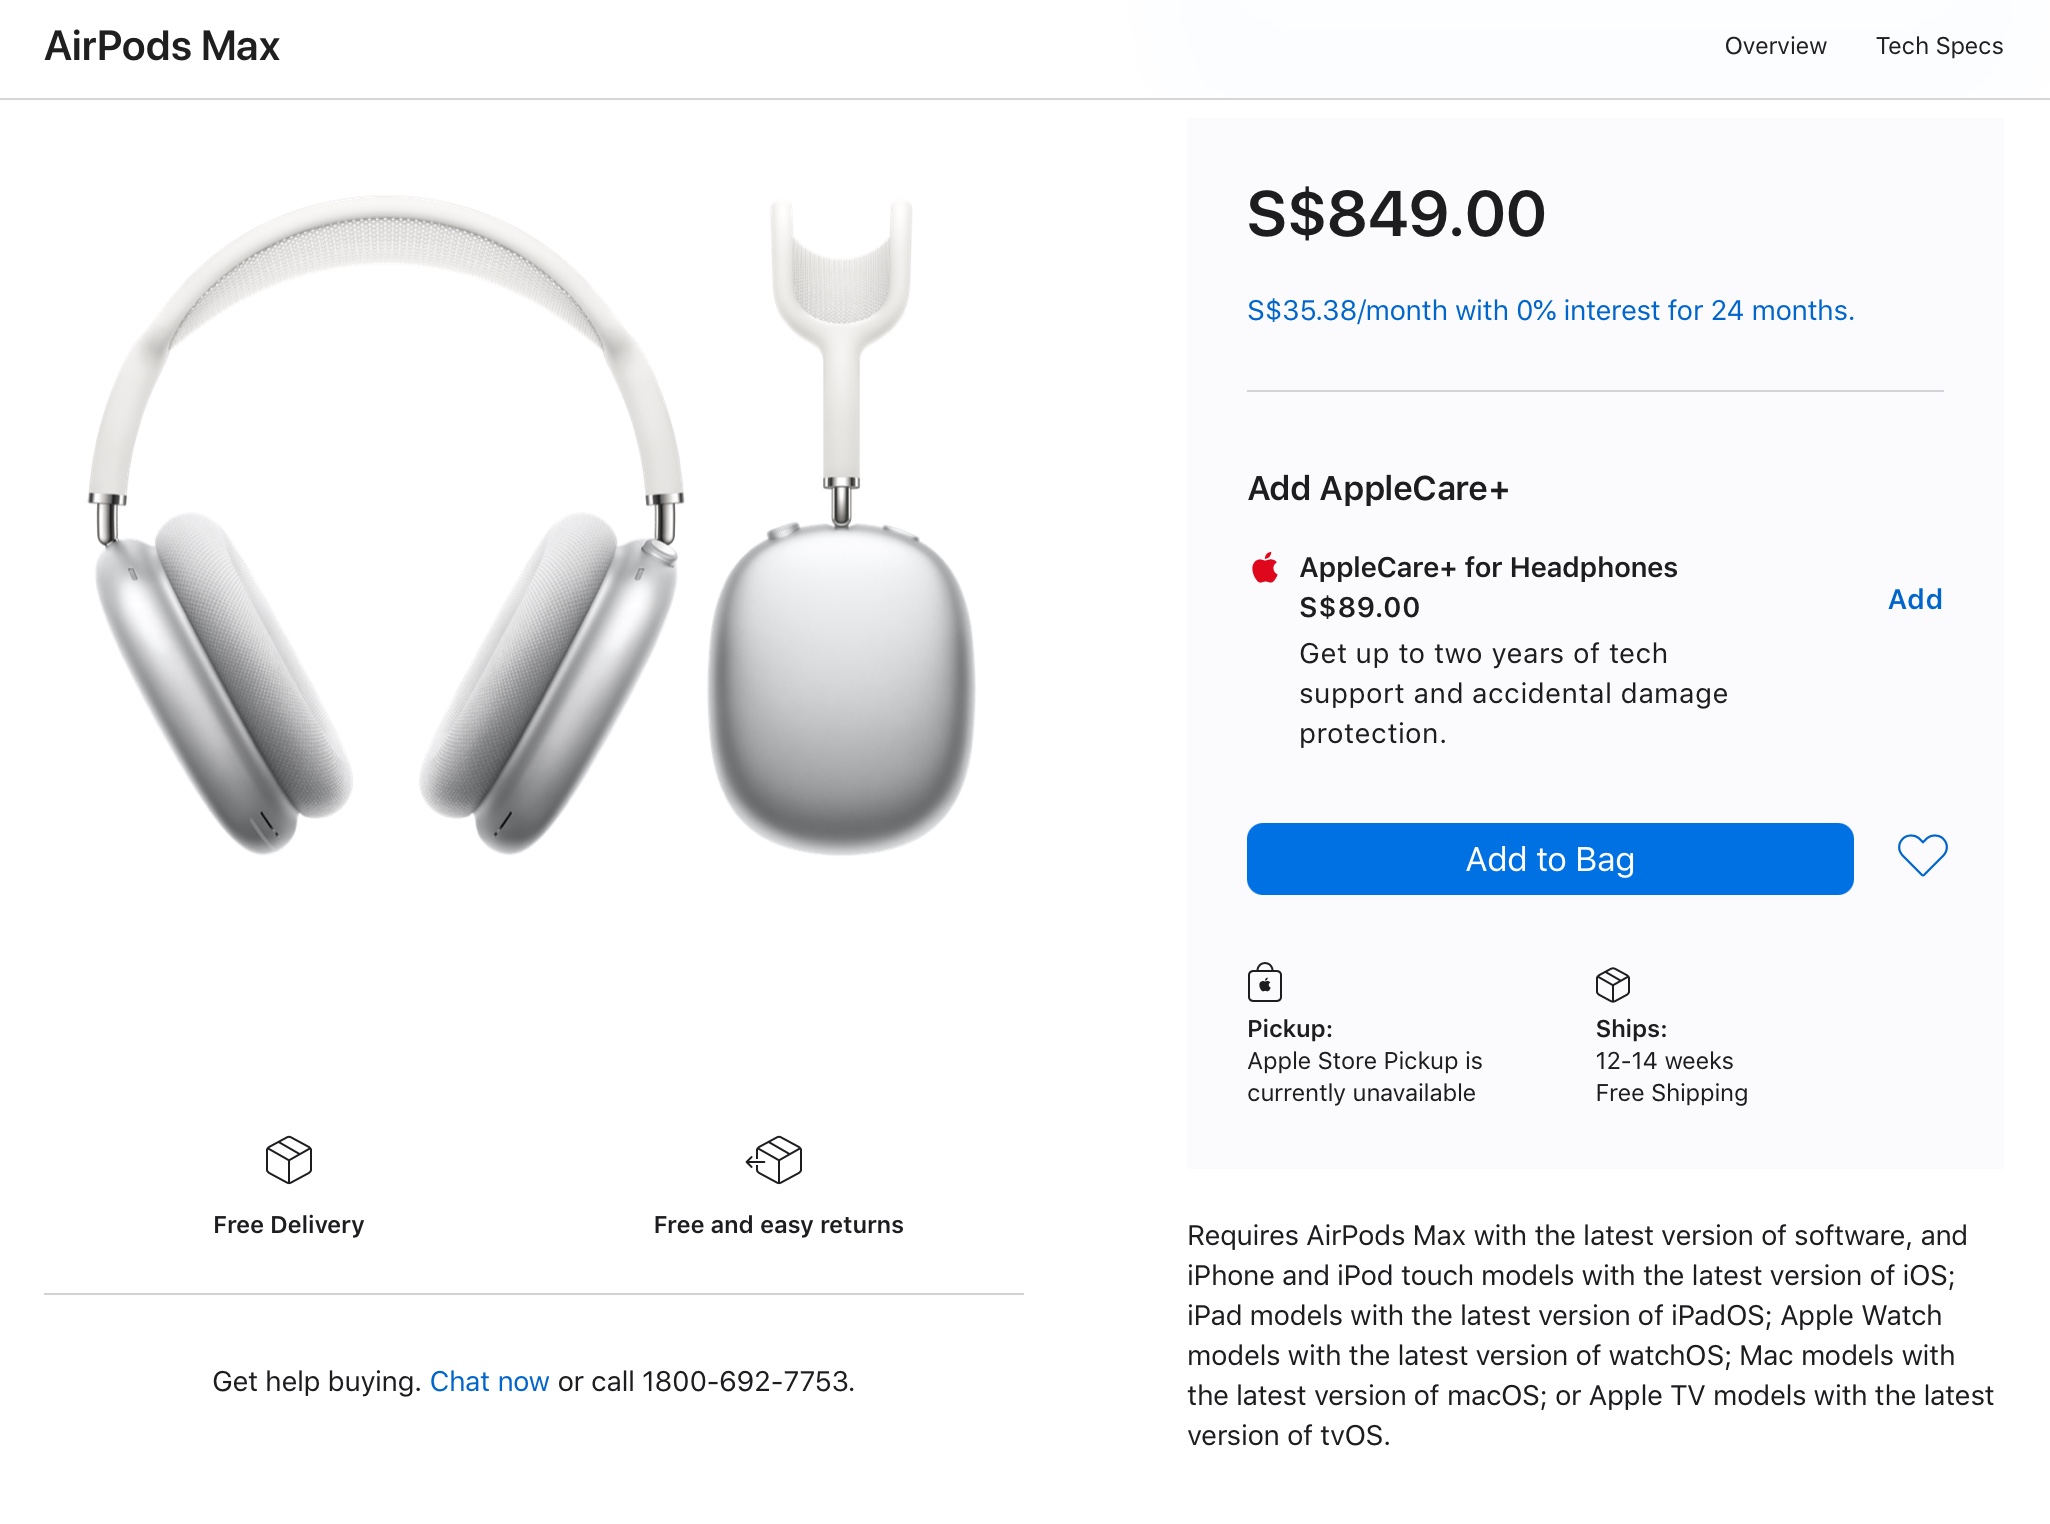The image size is (2050, 1524).
Task: Open the S$35.38/month financing link
Action: point(1550,311)
